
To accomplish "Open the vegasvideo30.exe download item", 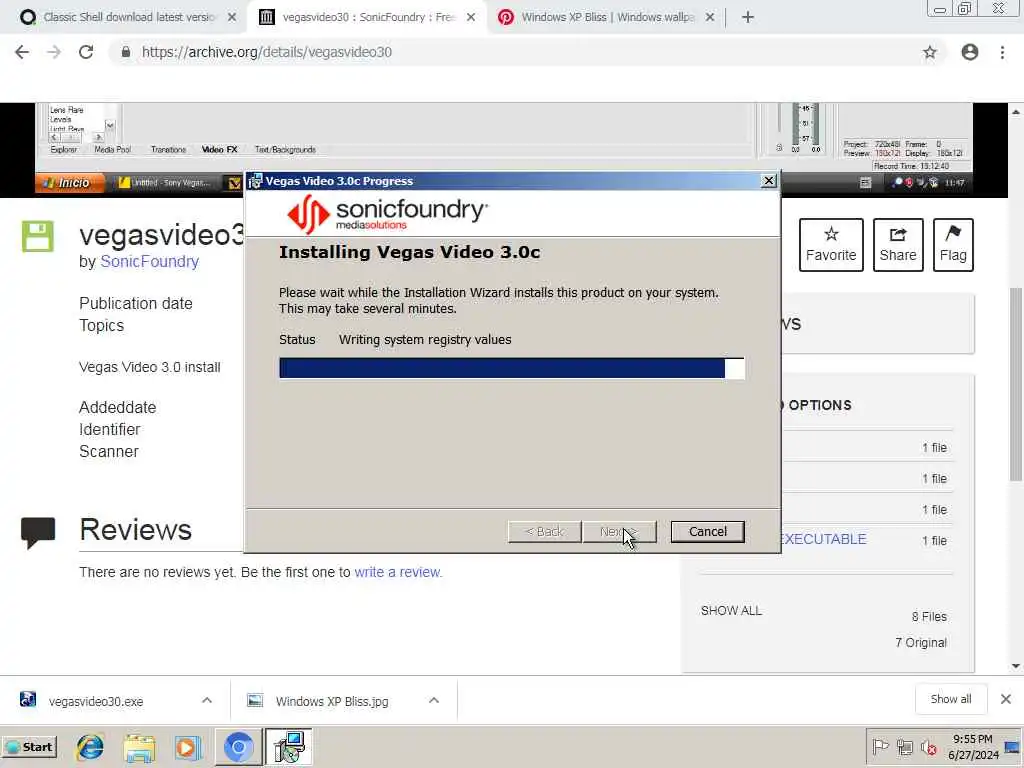I will pyautogui.click(x=95, y=701).
